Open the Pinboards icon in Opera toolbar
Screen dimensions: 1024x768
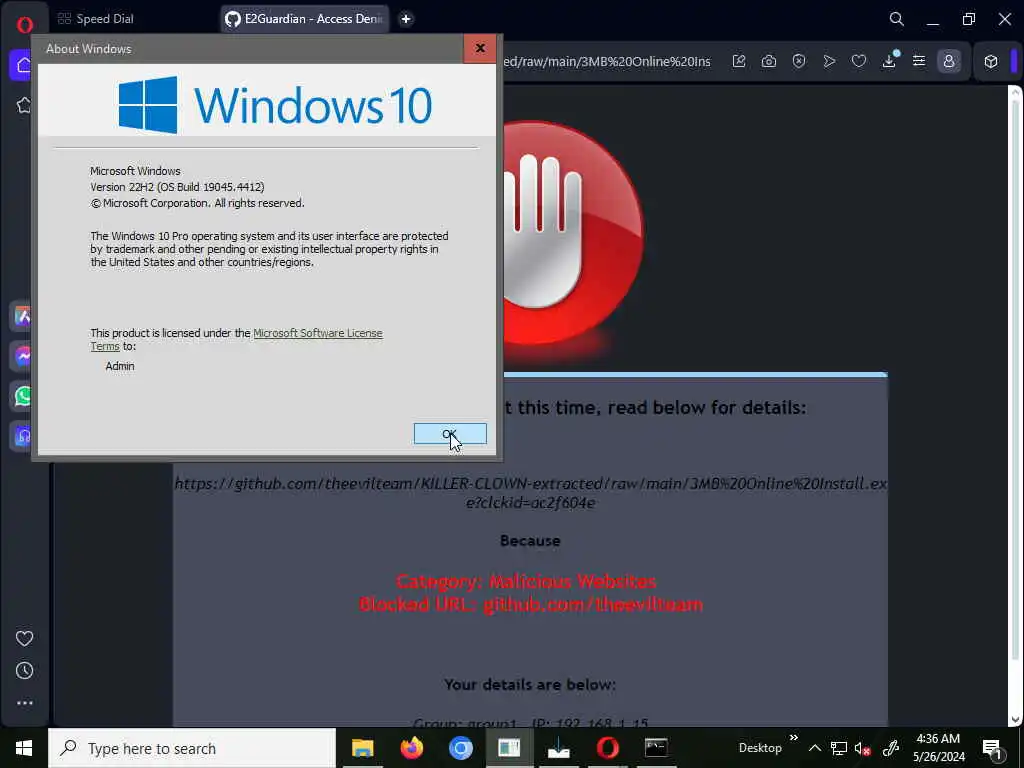739,61
